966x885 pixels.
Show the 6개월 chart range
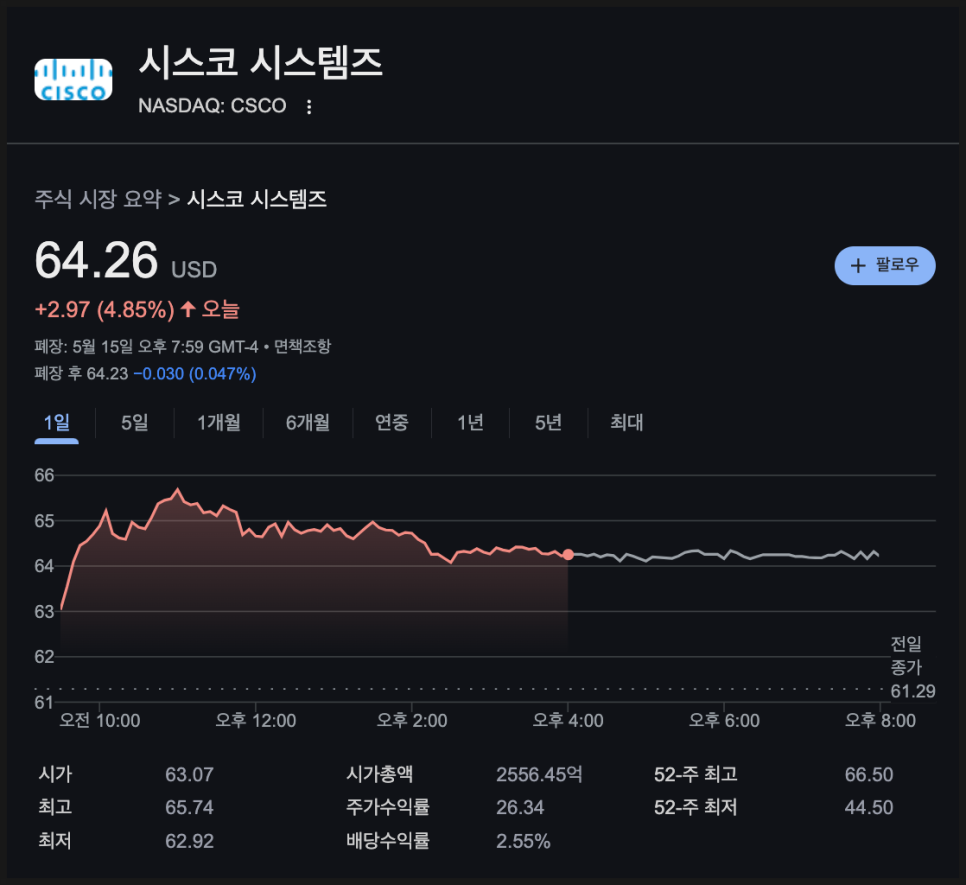click(x=307, y=422)
